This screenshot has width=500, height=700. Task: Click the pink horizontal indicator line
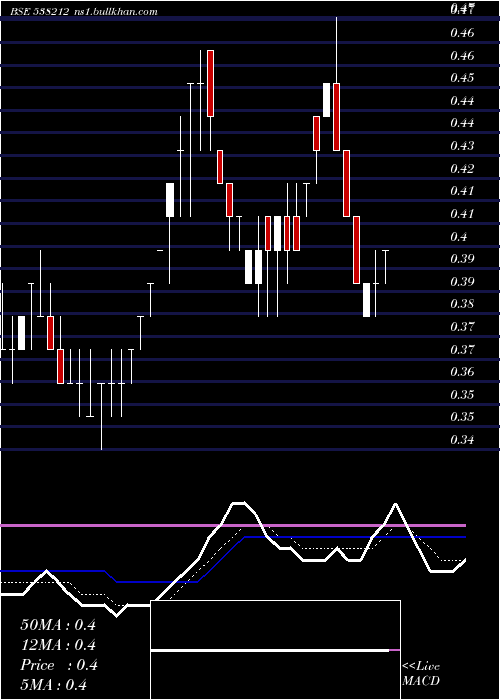pyautogui.click(x=233, y=526)
